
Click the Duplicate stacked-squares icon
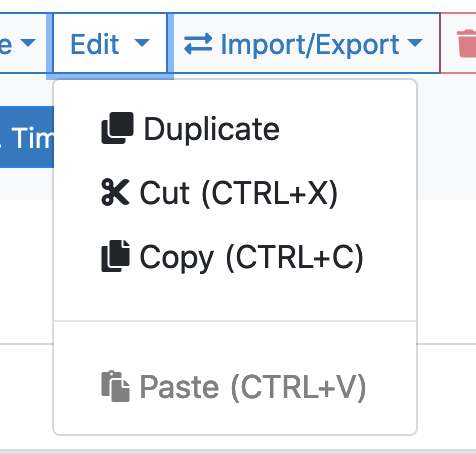pos(117,128)
